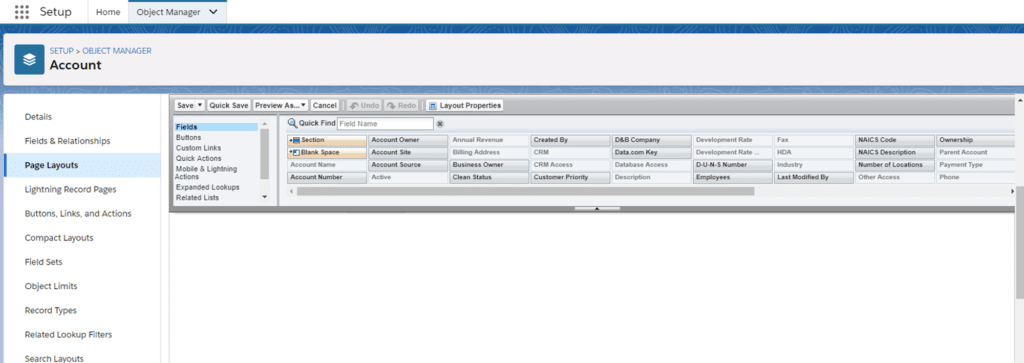The height and width of the screenshot is (363, 1024).
Task: Select the Business Owner field
Action: click(489, 165)
